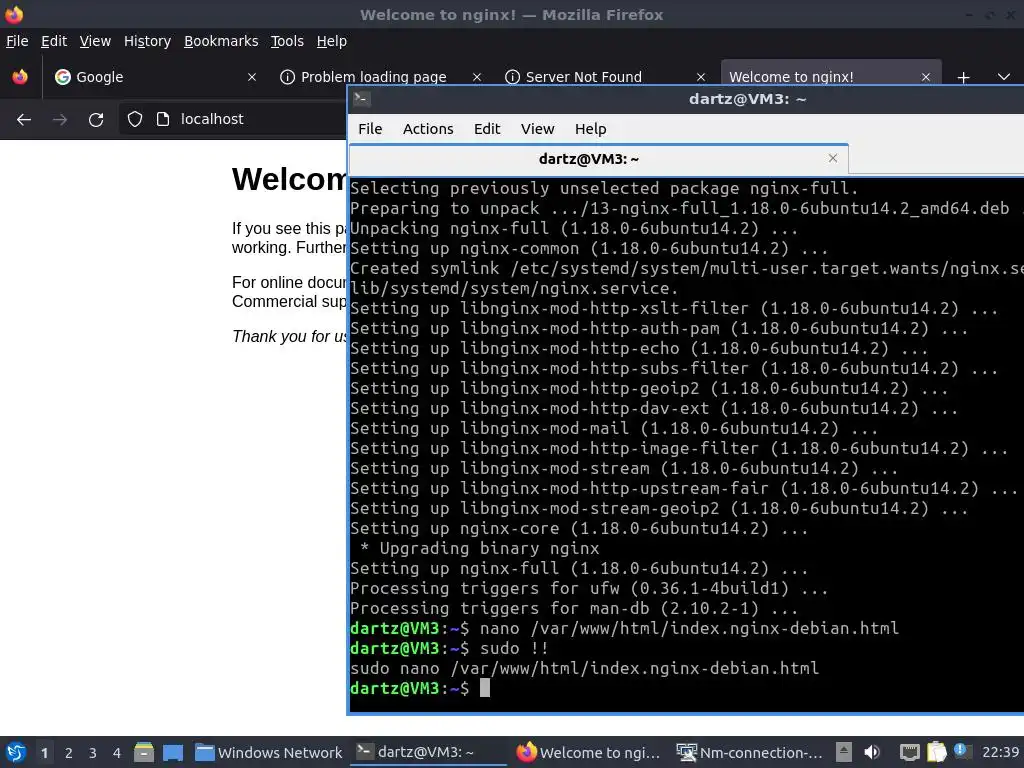The image size is (1024, 768).
Task: Close the Problem loading page tab
Action: coord(477,77)
